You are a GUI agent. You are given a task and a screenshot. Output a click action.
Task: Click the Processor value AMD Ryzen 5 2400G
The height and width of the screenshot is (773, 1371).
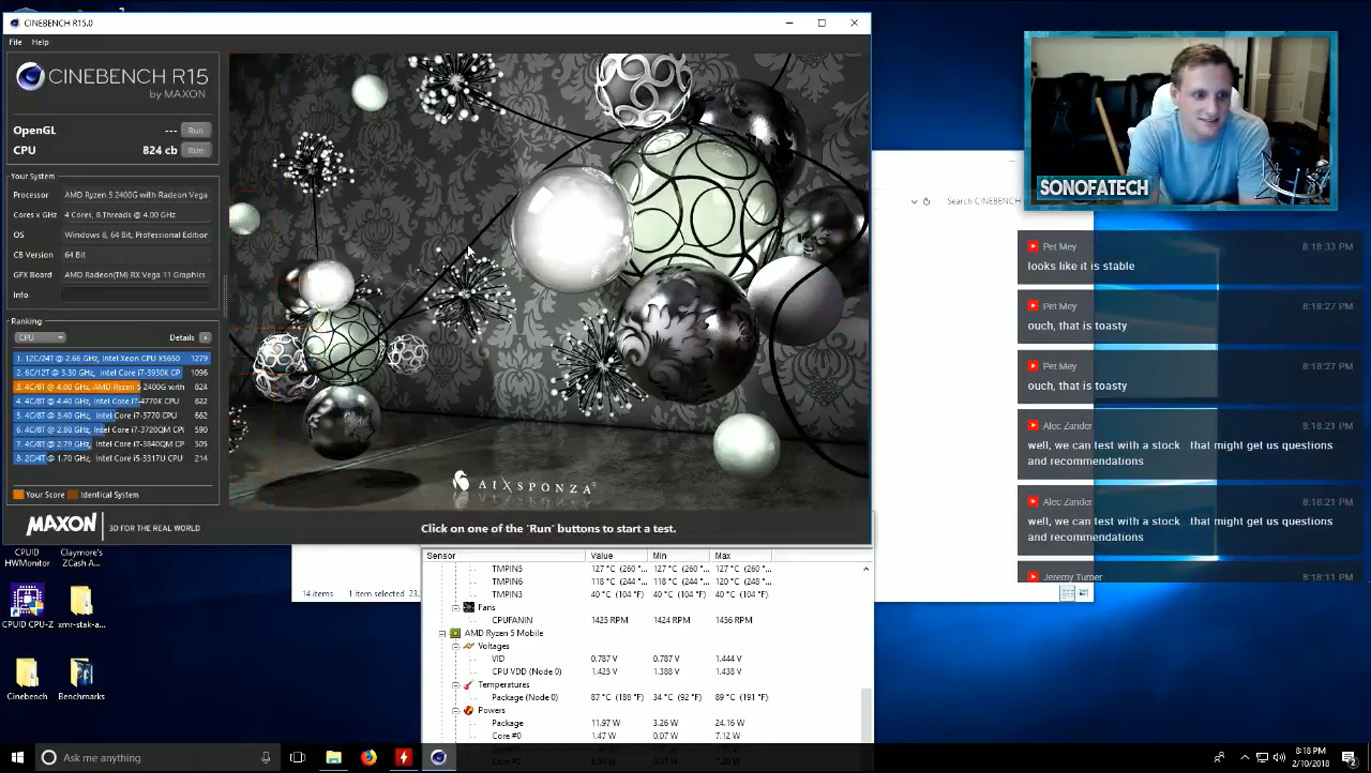136,195
